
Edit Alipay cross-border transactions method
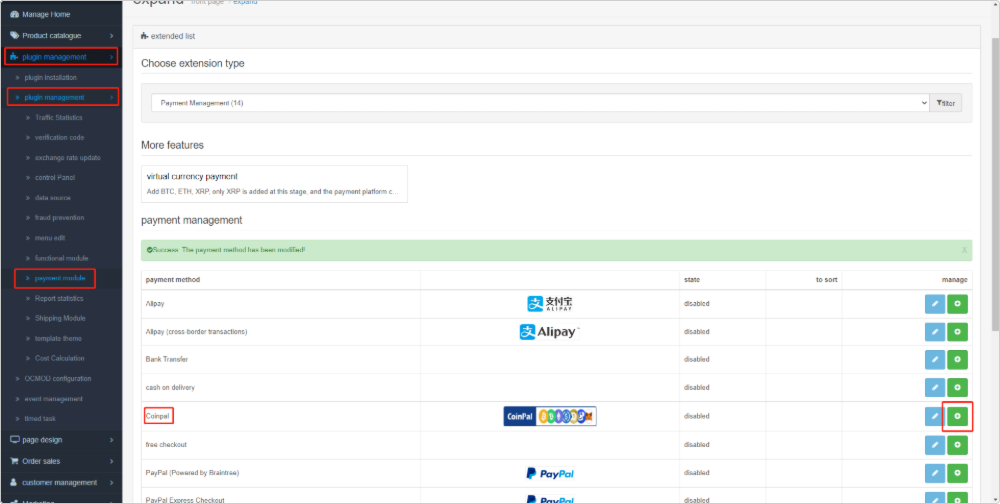[x=935, y=332]
